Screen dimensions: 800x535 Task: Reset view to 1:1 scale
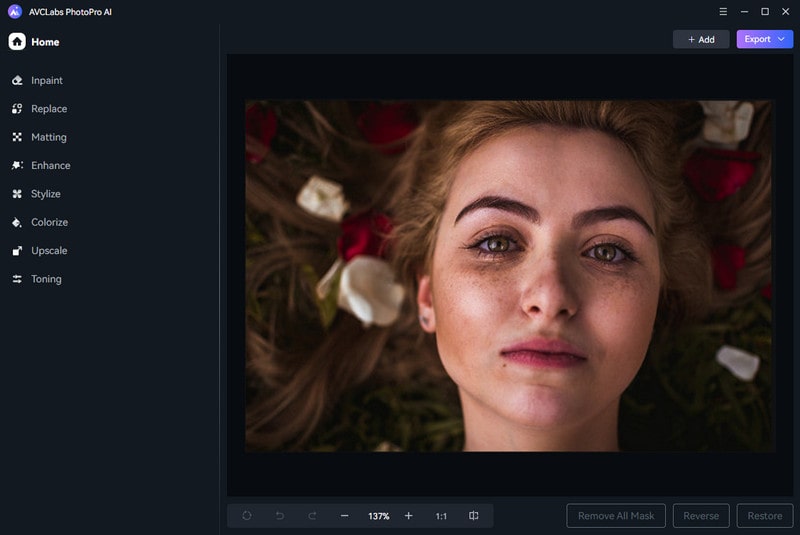[x=441, y=516]
